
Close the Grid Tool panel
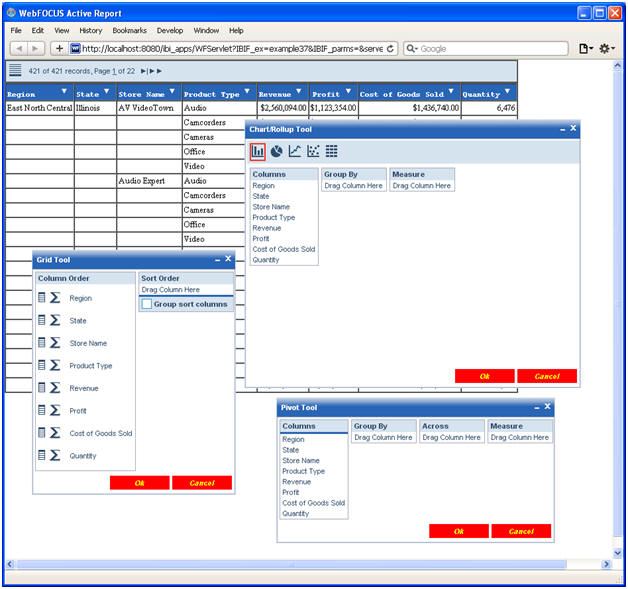click(x=228, y=259)
